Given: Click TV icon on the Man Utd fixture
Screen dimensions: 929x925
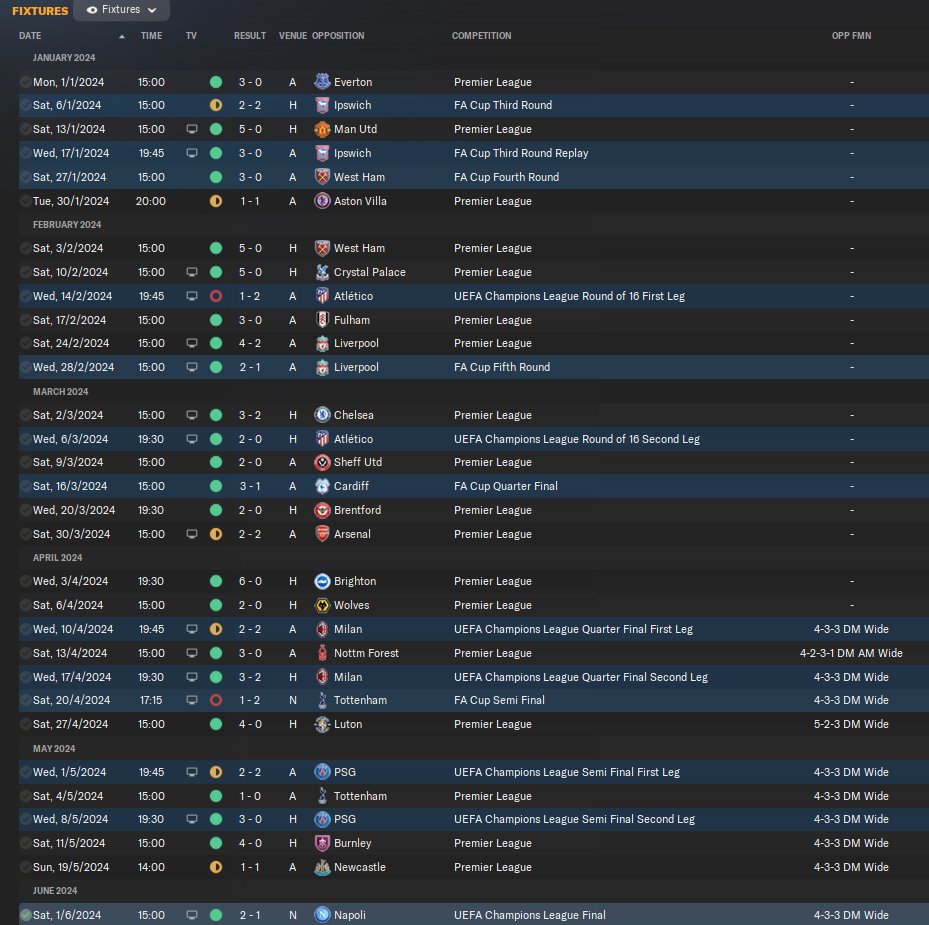Looking at the screenshot, I should point(192,129).
